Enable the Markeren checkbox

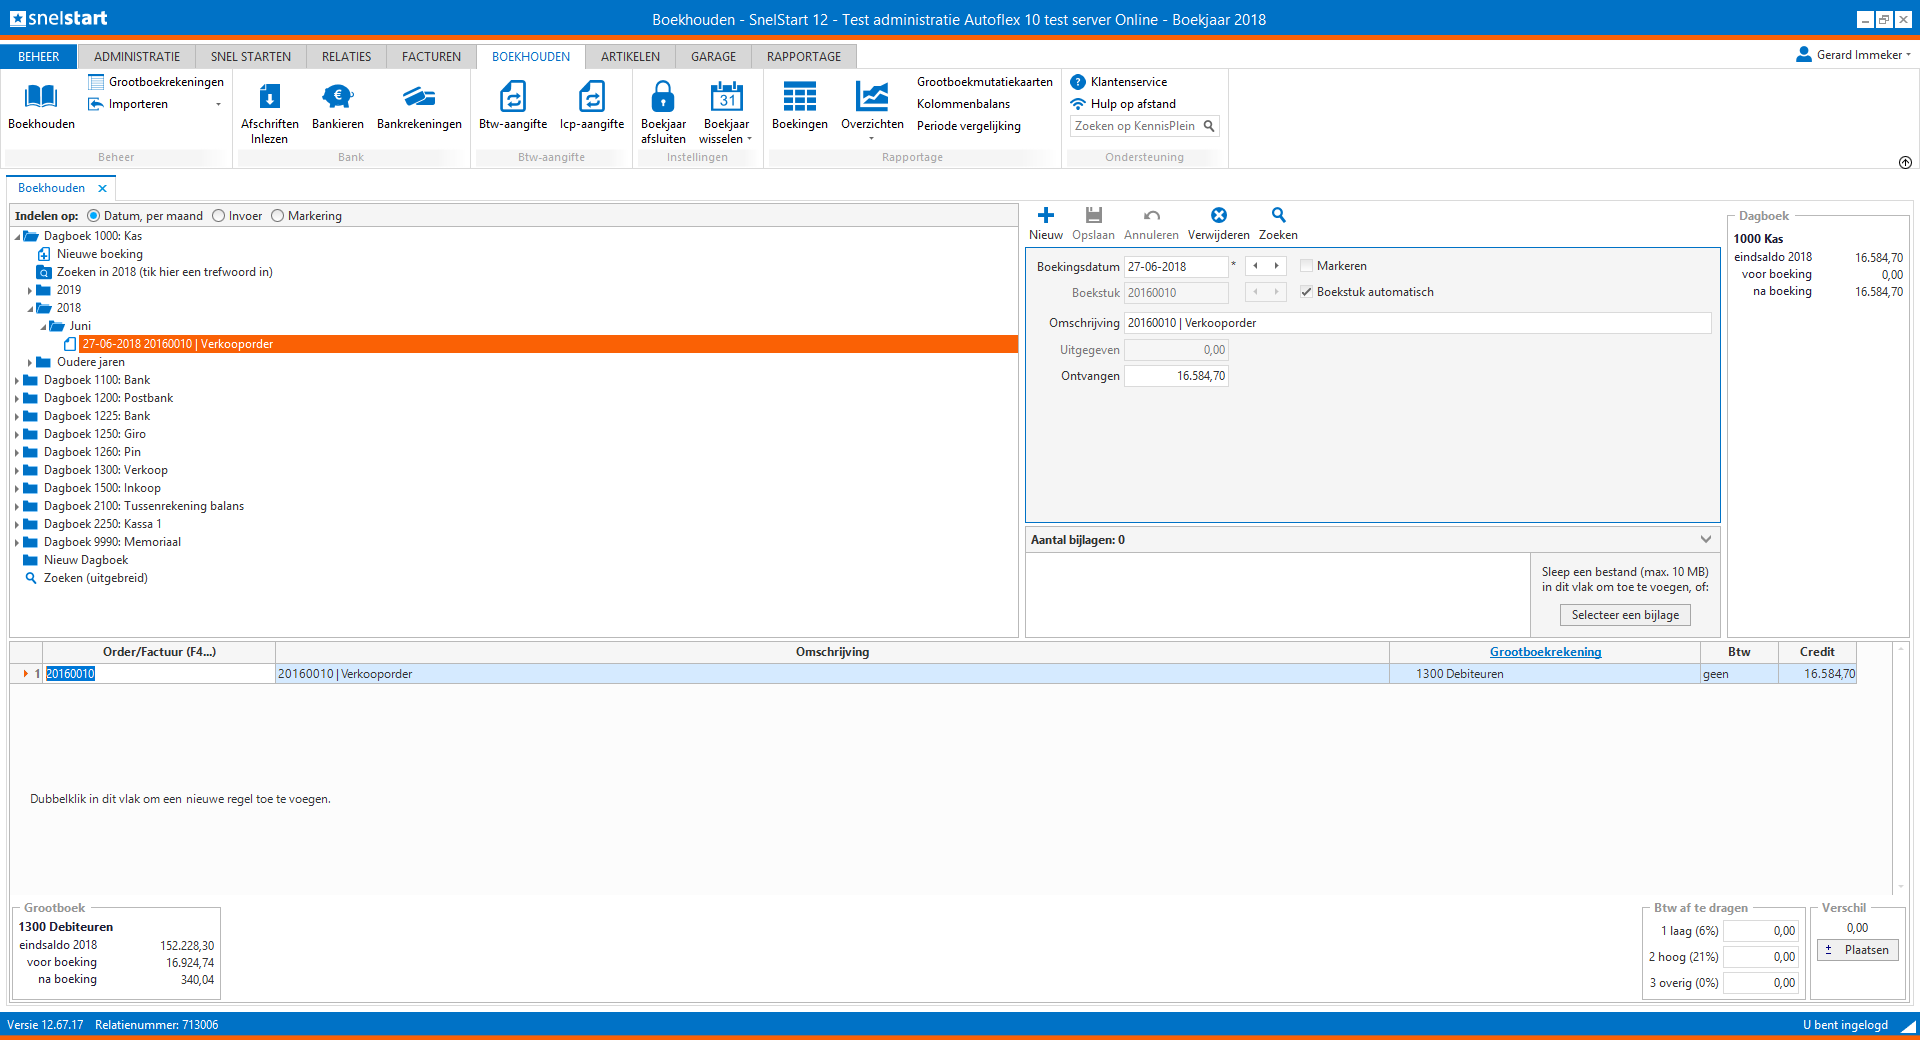[1306, 266]
